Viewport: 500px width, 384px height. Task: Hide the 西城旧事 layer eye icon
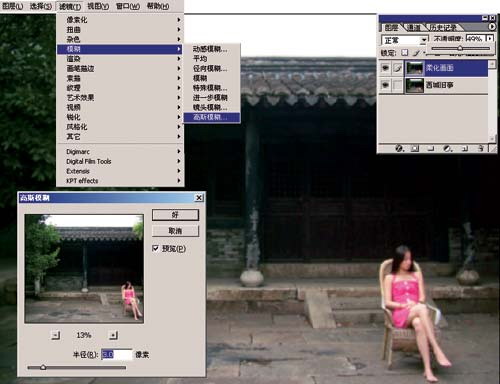[385, 85]
